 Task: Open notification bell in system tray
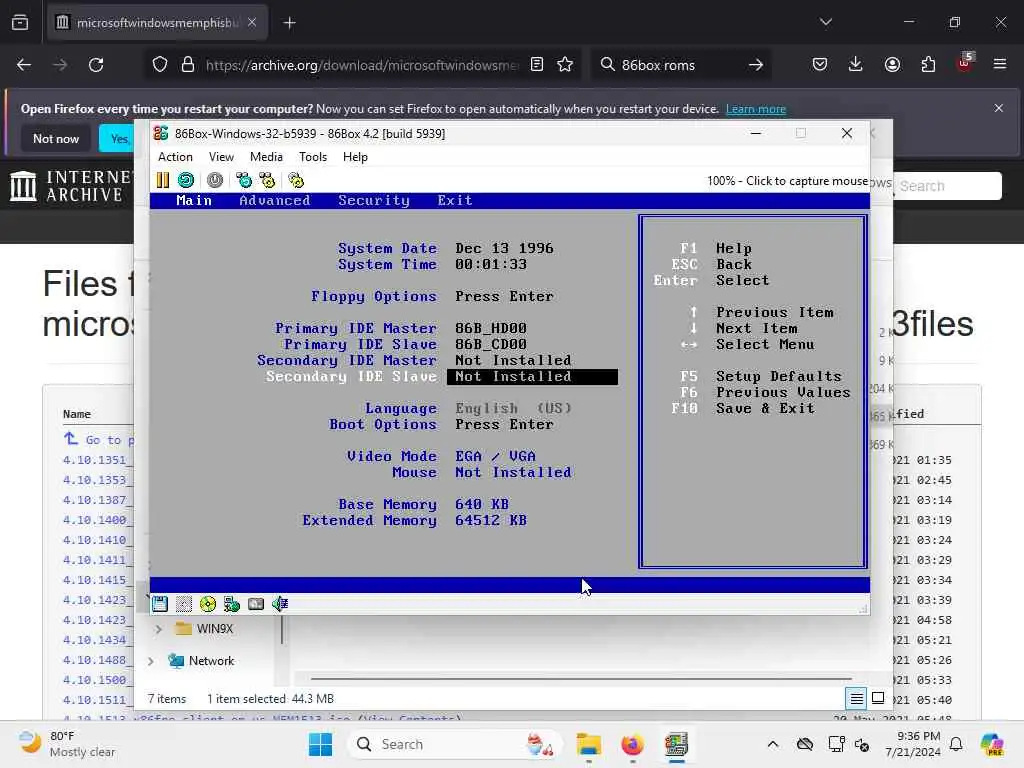(956, 744)
